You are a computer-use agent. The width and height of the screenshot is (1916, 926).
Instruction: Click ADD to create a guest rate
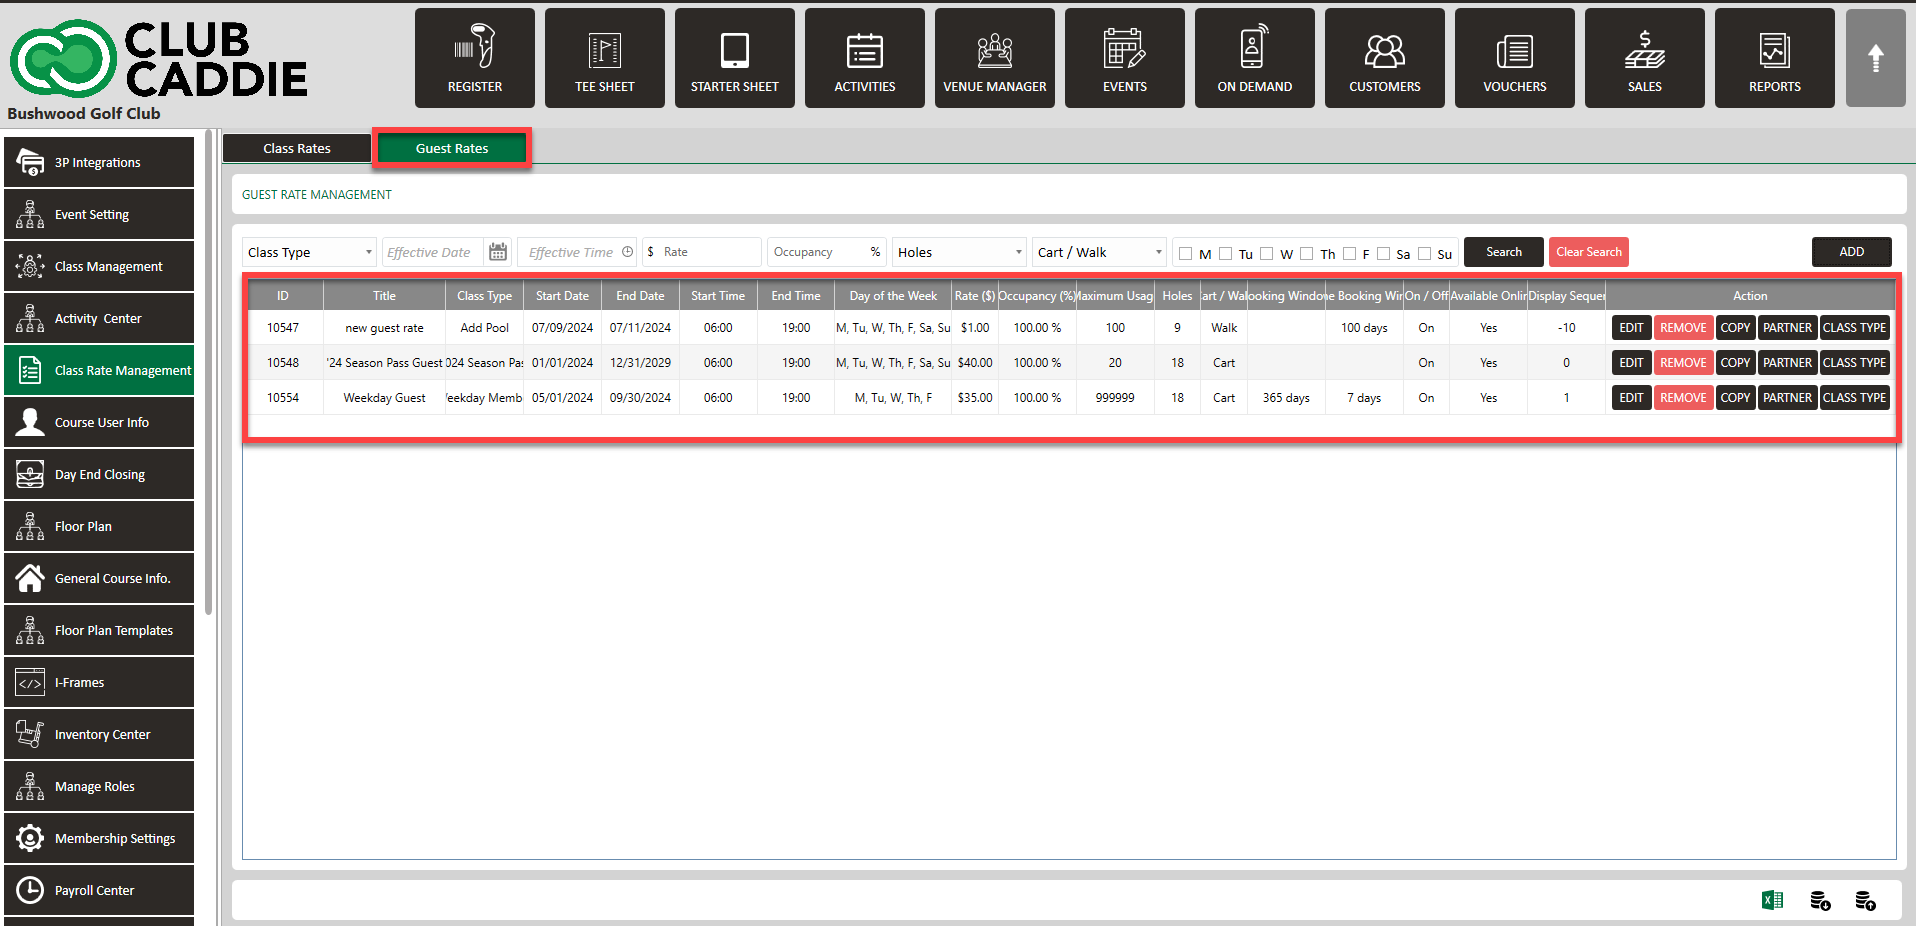coord(1852,252)
